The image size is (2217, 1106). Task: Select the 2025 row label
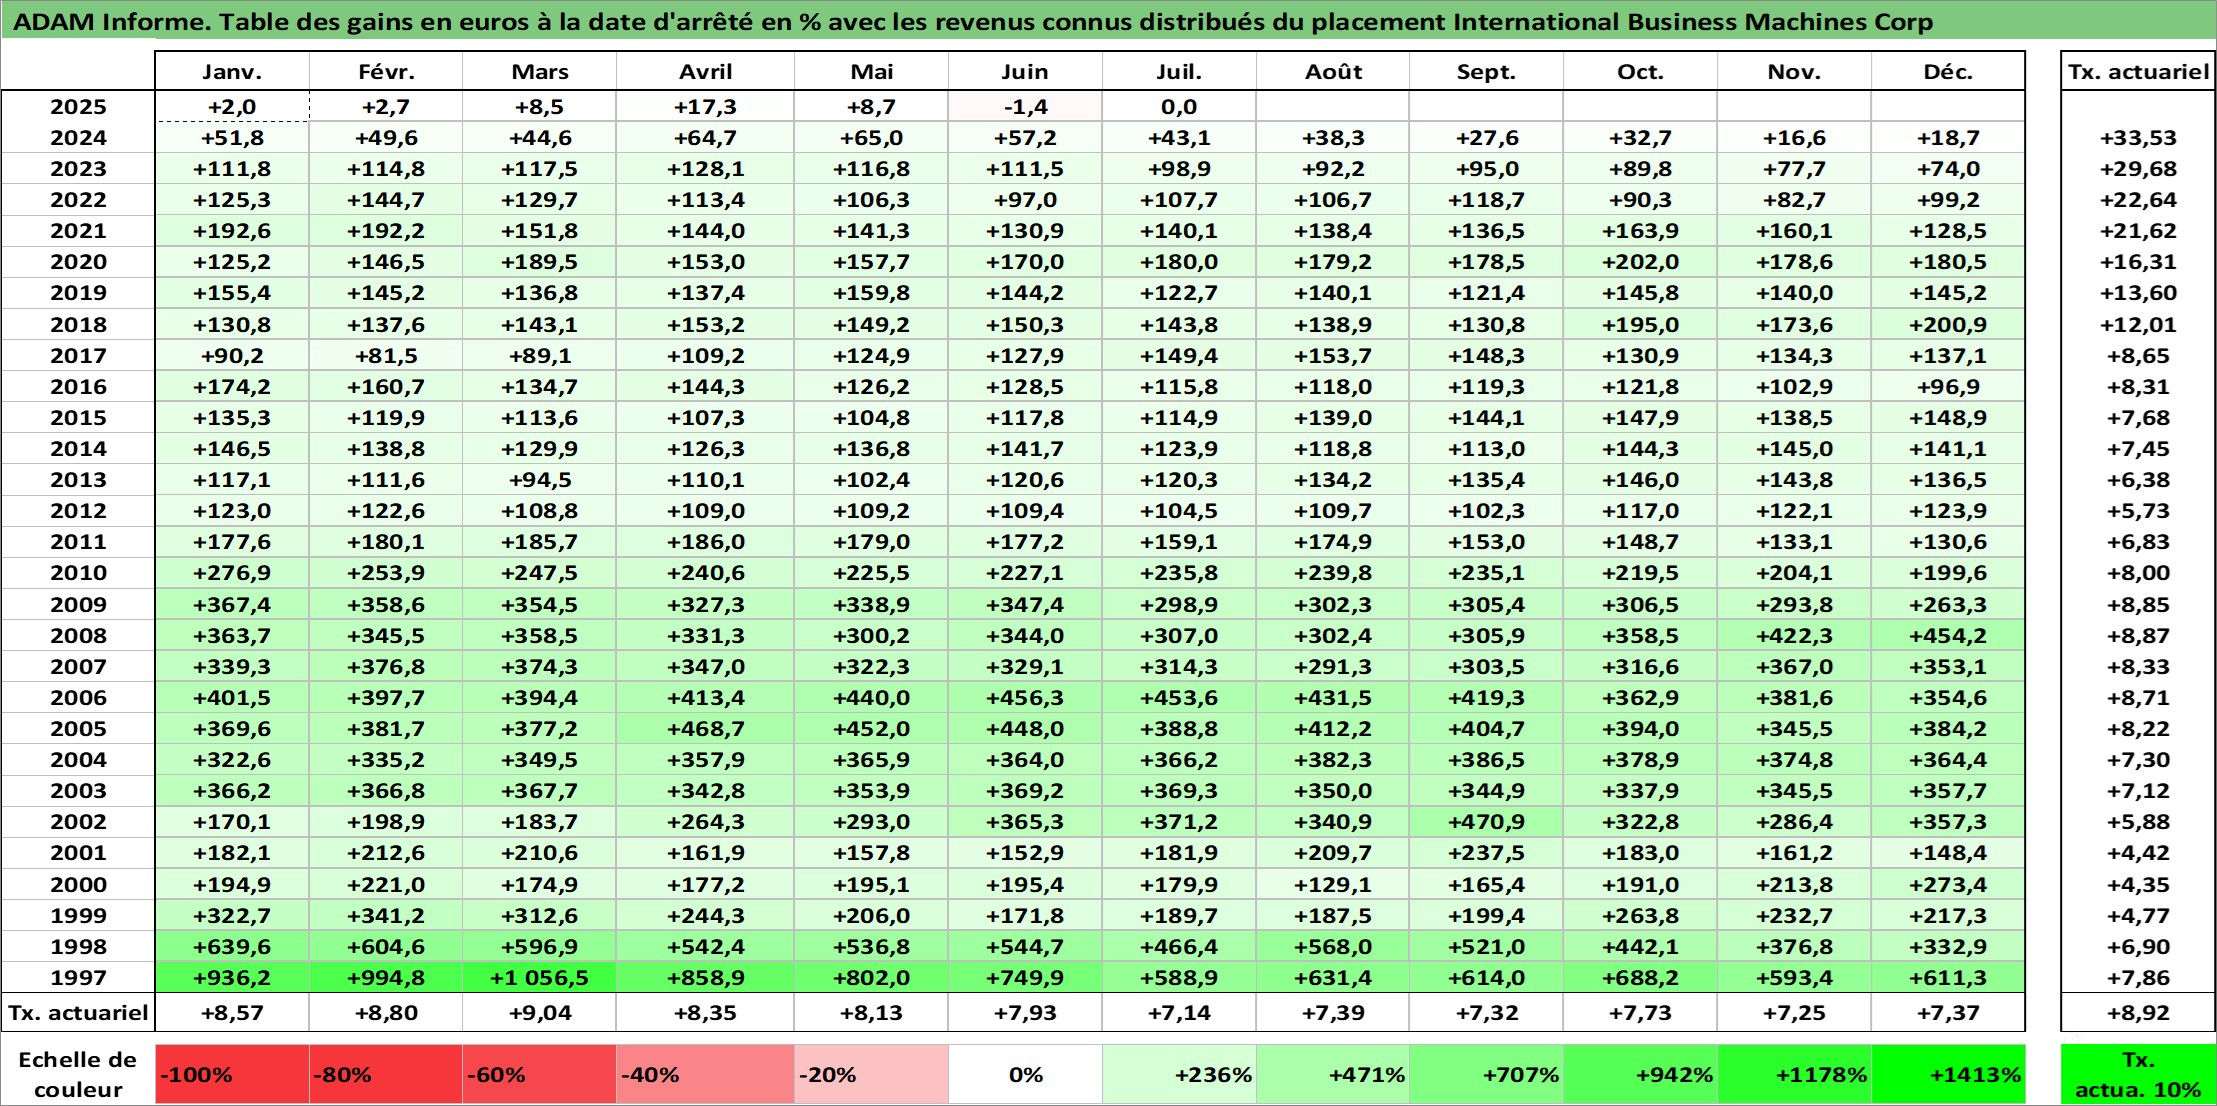pos(78,107)
